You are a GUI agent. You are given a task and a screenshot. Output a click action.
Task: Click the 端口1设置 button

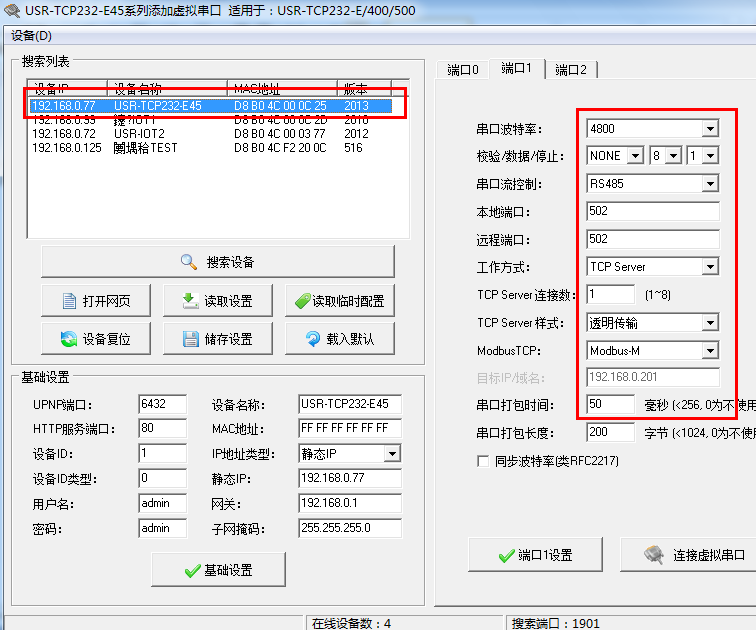click(x=535, y=555)
